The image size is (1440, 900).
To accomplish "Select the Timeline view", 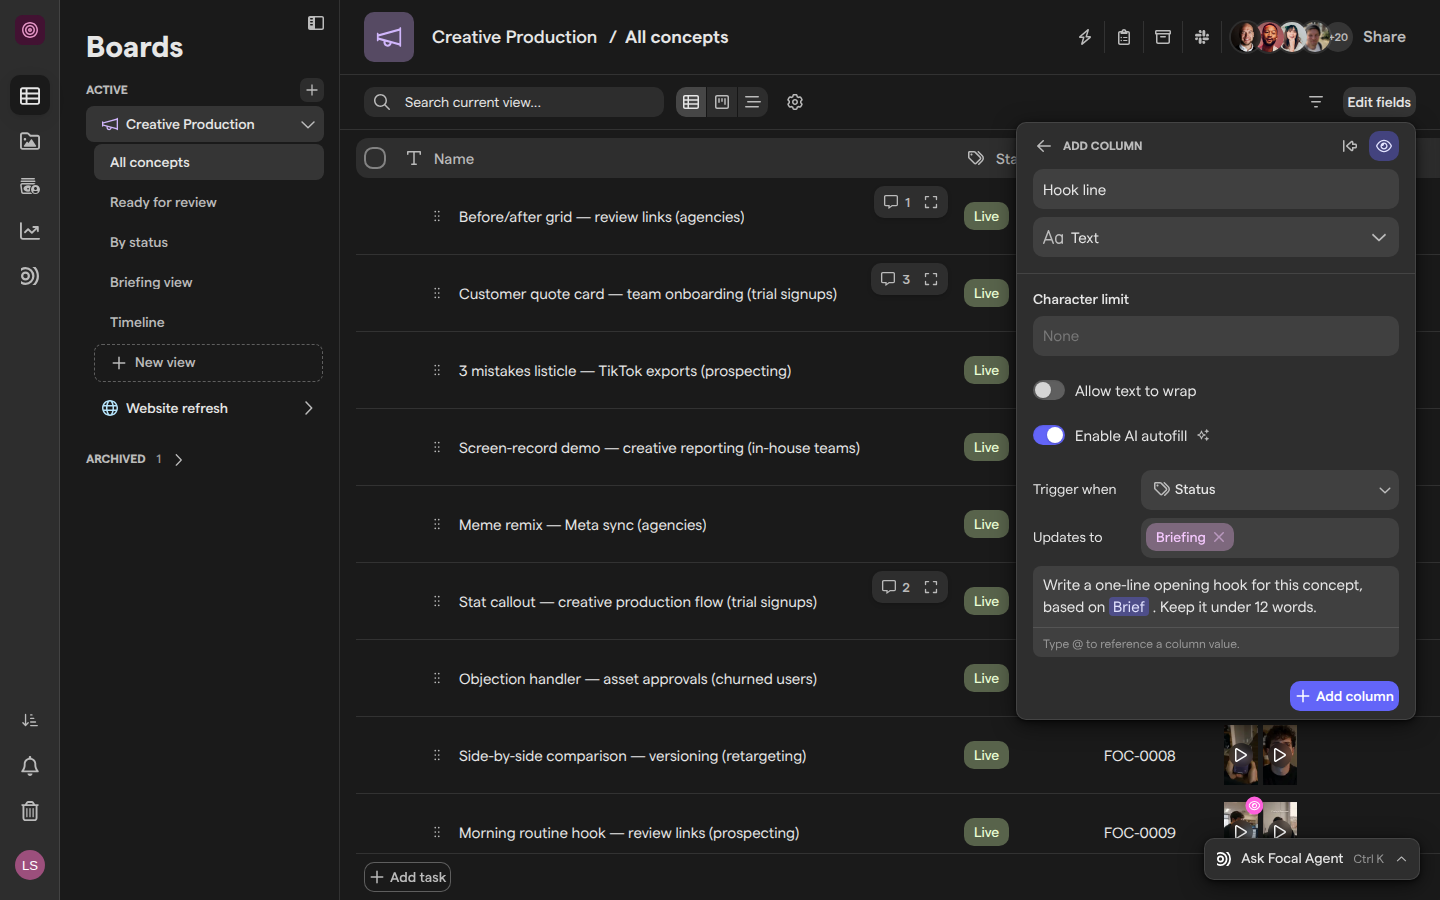I will click(x=209, y=322).
